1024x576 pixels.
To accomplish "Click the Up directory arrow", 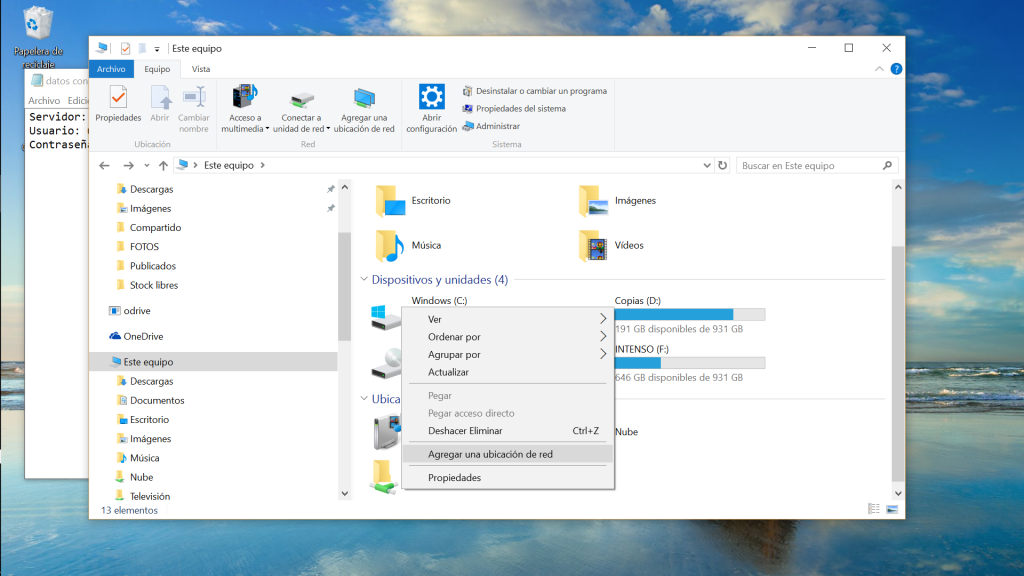I will pyautogui.click(x=163, y=165).
